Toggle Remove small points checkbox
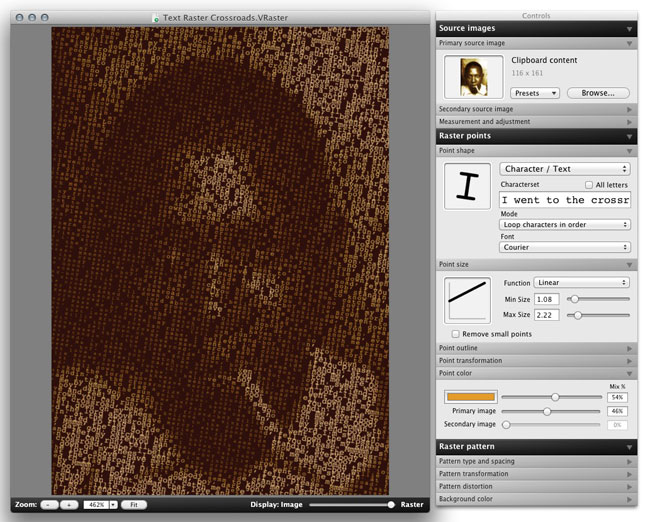This screenshot has height=522, width=650. pyautogui.click(x=456, y=333)
